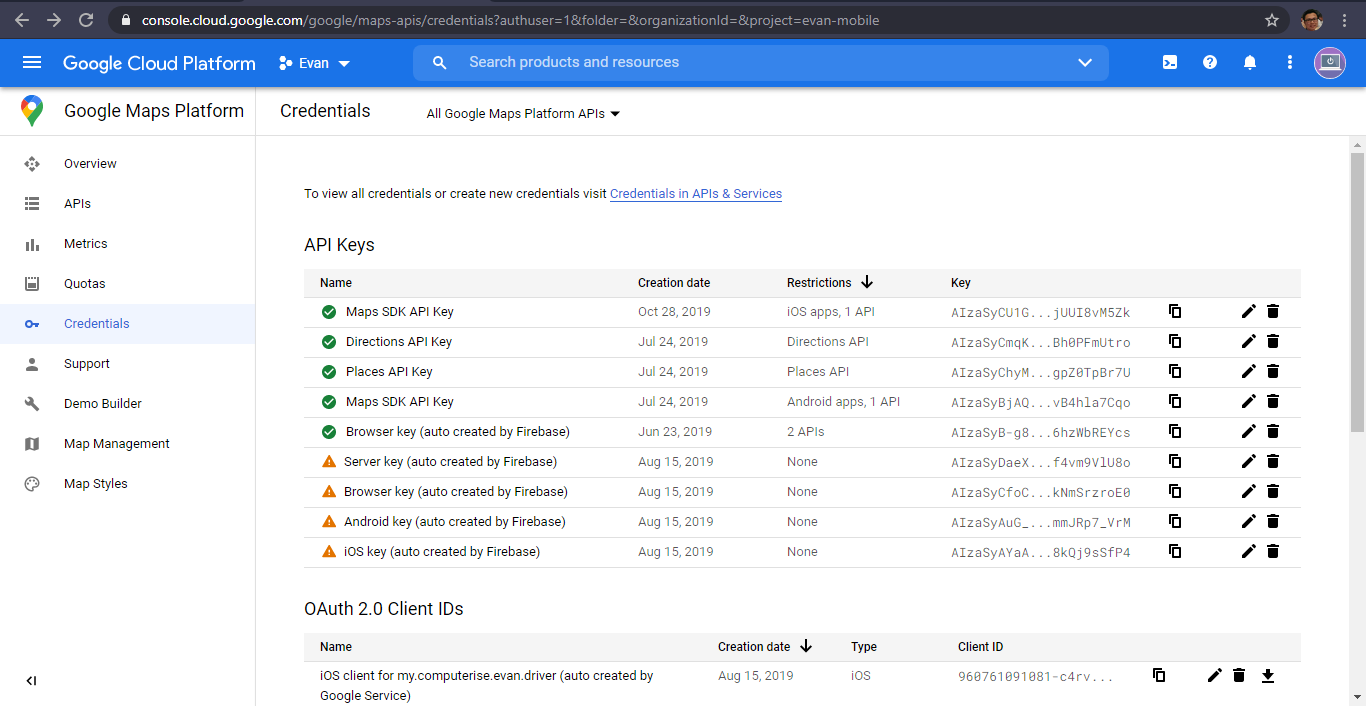
Task: Delete the Android key (auto created by Firebase)
Action: [x=1273, y=522]
